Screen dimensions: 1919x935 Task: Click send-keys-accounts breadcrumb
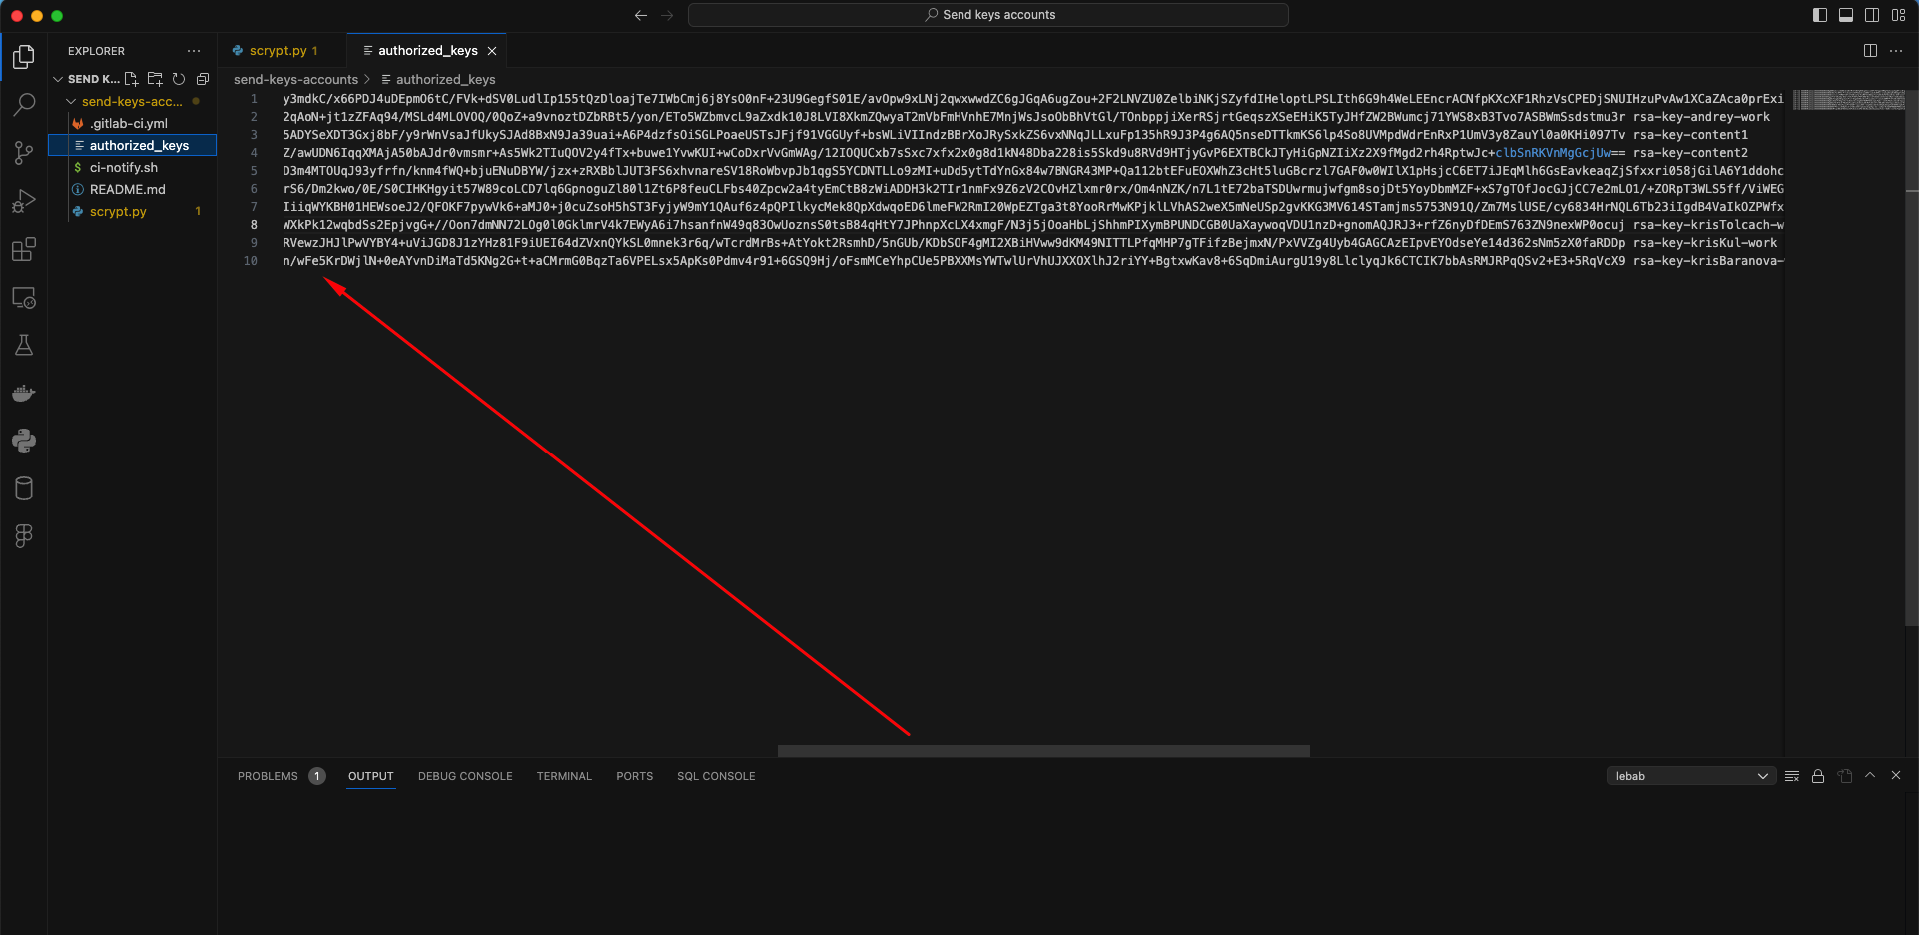pyautogui.click(x=296, y=79)
